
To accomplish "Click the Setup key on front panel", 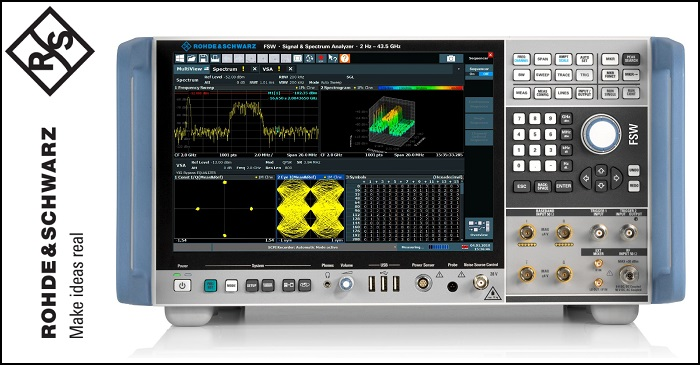I will click(x=252, y=286).
